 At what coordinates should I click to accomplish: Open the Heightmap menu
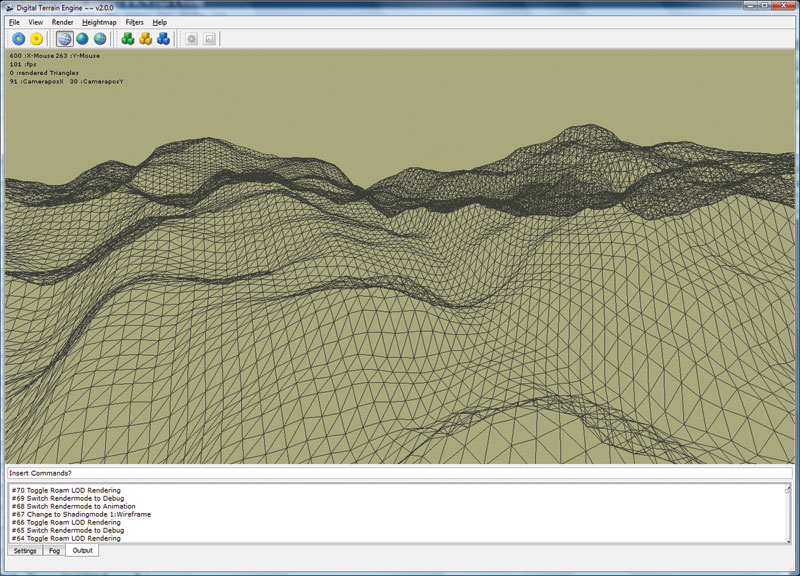(99, 22)
